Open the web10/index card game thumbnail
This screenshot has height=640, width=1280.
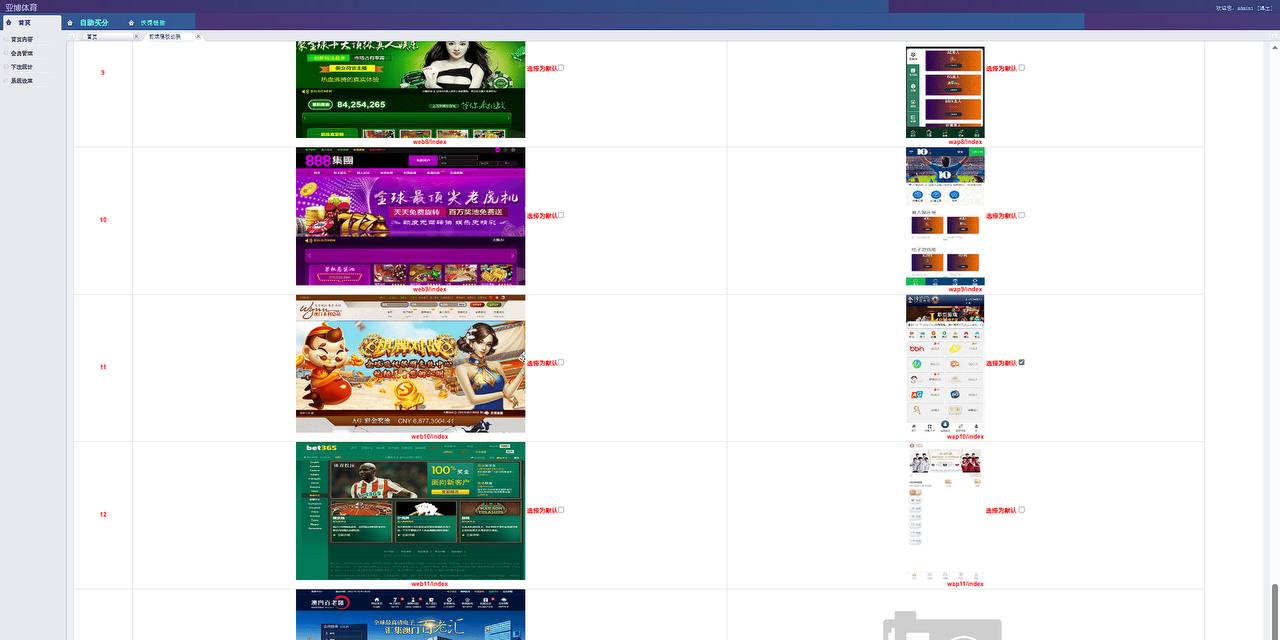point(410,363)
